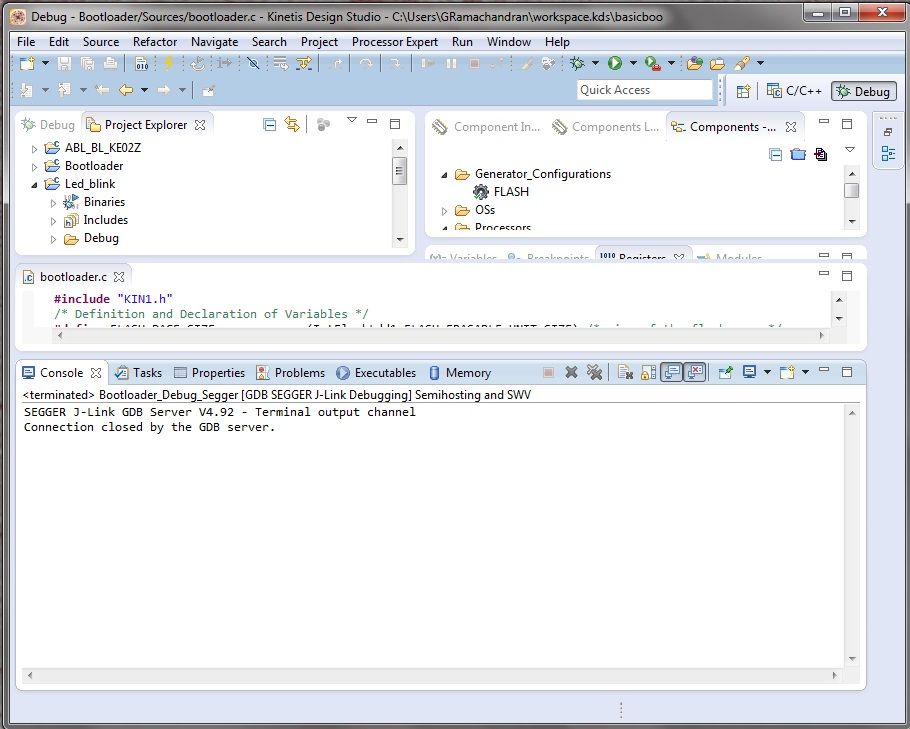The image size is (910, 729).
Task: Click the Next Annotation icon
Action: (x=26, y=90)
